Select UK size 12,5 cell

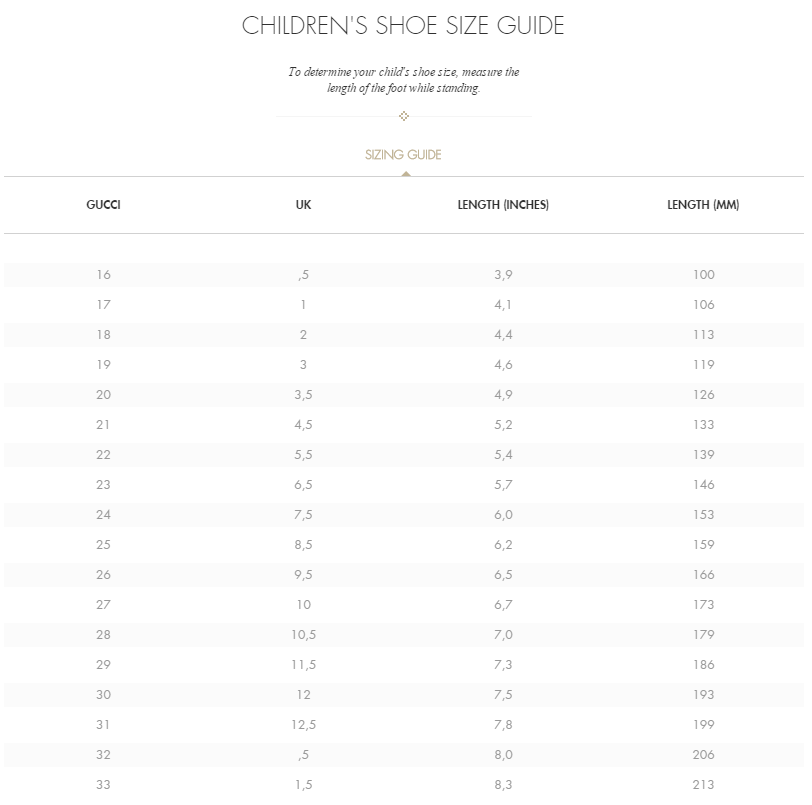[x=303, y=725]
